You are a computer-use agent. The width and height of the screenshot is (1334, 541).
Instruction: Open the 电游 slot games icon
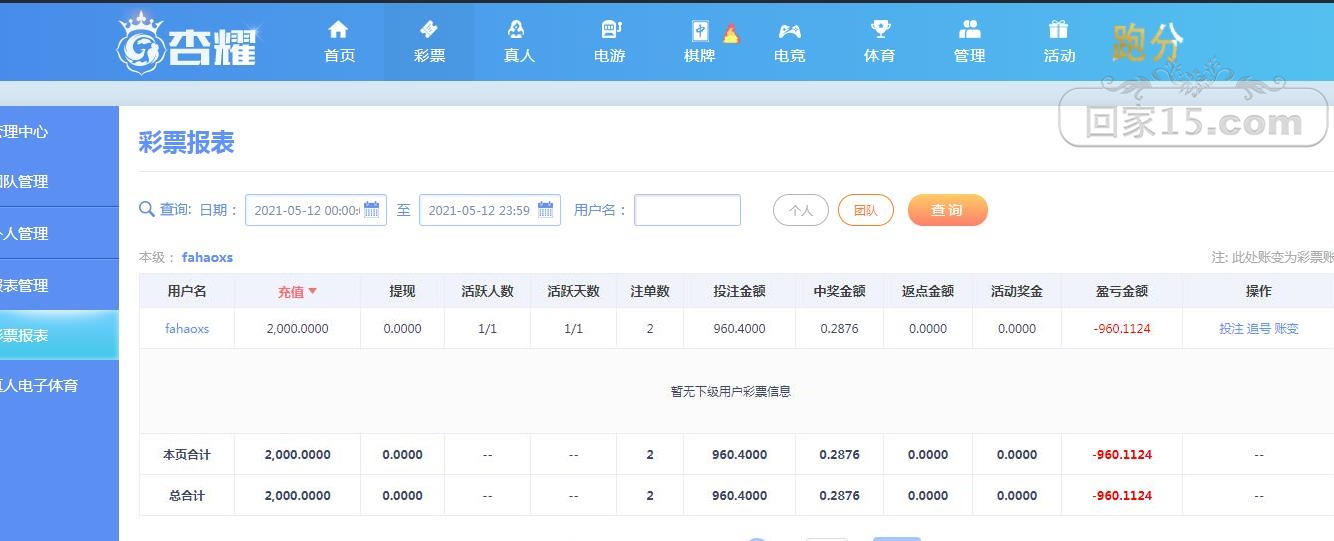(x=610, y=30)
